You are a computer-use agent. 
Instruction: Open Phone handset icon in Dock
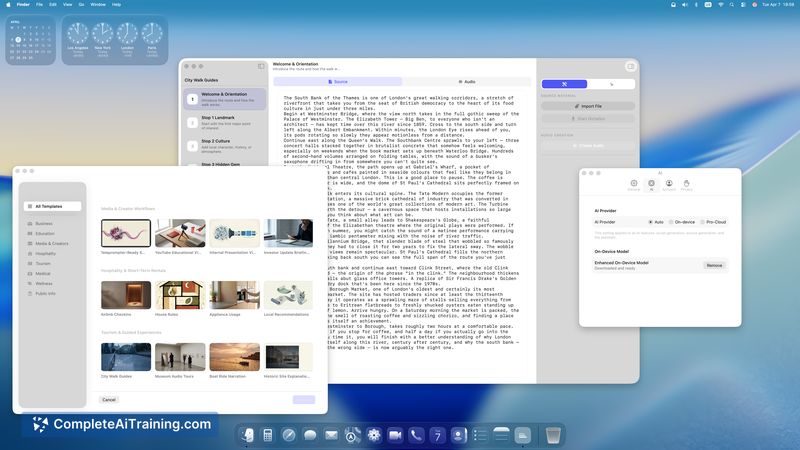coord(416,435)
